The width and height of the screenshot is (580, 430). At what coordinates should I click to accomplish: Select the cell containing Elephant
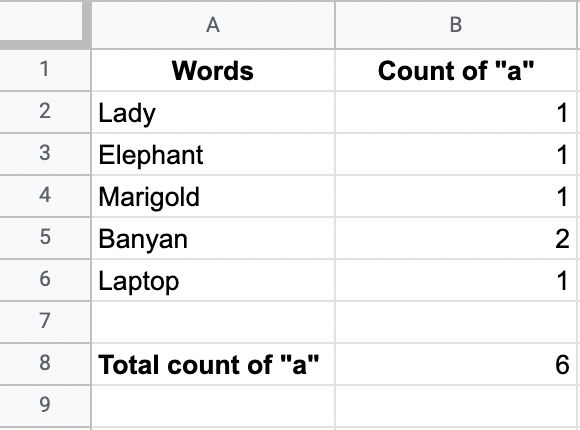click(213, 154)
